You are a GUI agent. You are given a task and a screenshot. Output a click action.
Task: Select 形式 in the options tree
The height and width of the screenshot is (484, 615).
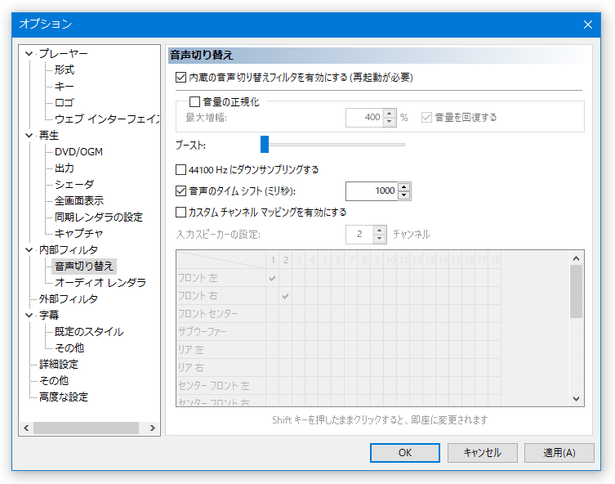pyautogui.click(x=64, y=70)
